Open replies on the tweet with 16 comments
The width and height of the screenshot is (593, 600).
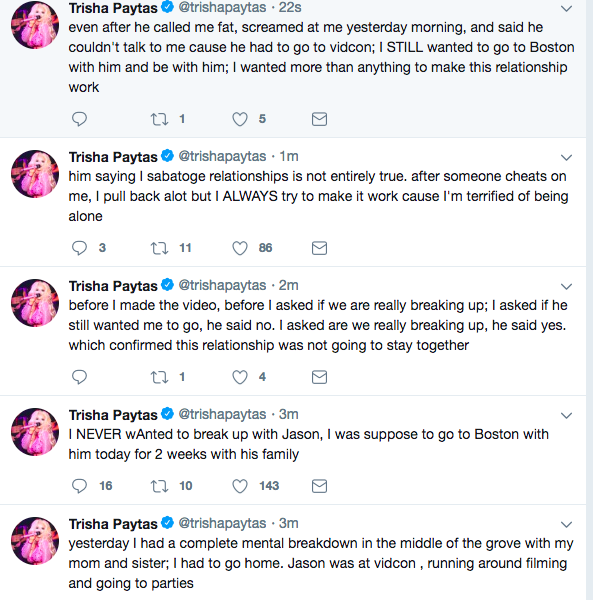coord(80,486)
